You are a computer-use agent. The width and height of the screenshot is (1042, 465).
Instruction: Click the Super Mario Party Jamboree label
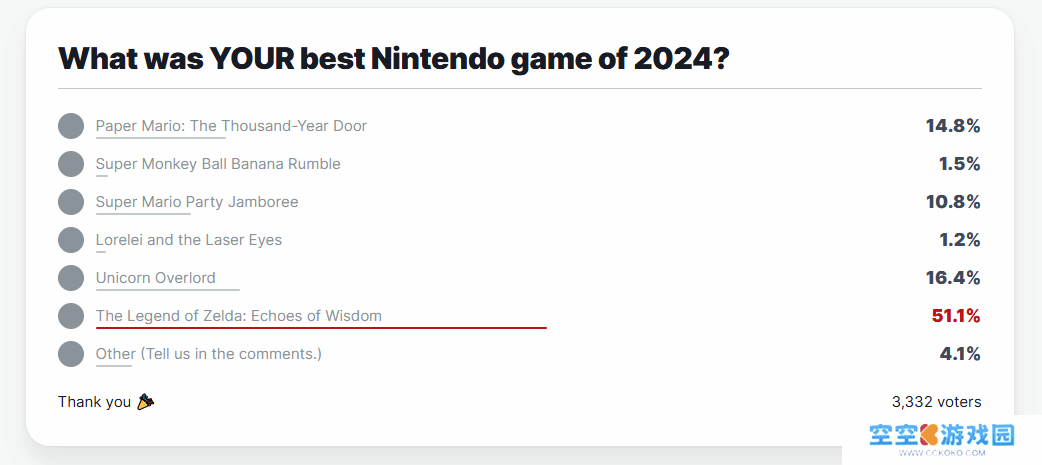pos(197,201)
